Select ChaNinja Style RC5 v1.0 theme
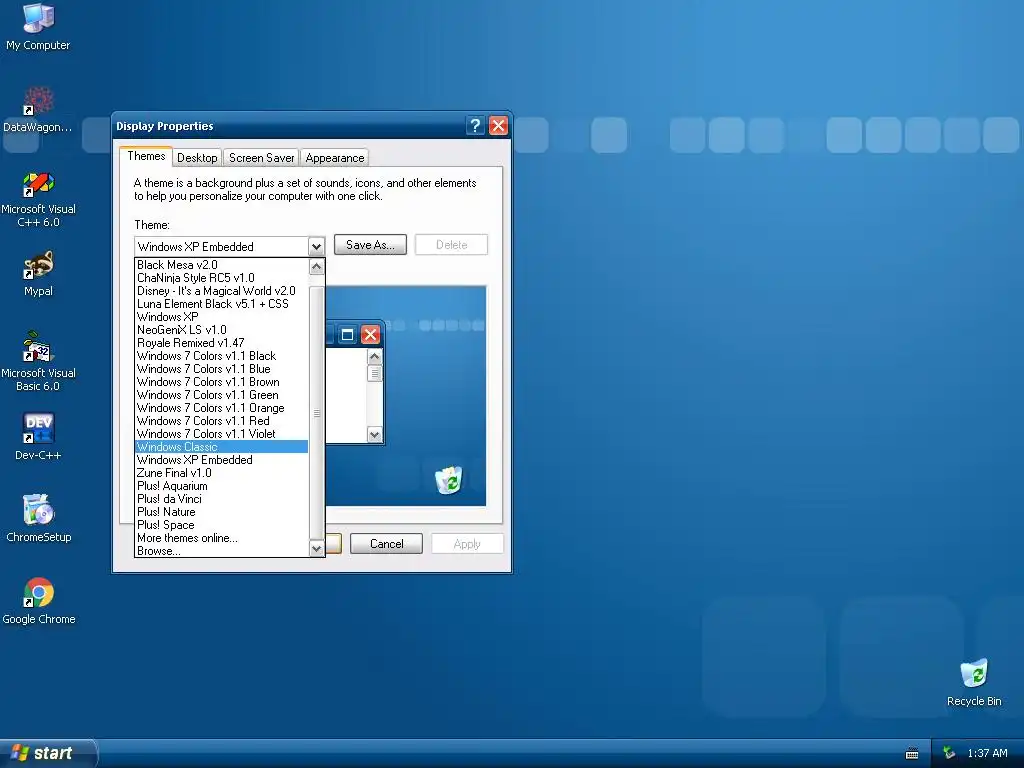The image size is (1024, 768). point(221,278)
